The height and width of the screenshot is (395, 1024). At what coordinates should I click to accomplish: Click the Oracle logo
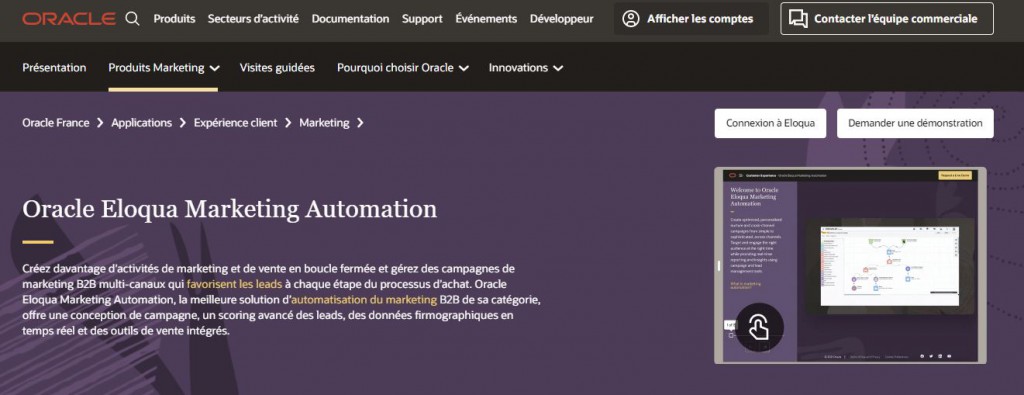69,19
